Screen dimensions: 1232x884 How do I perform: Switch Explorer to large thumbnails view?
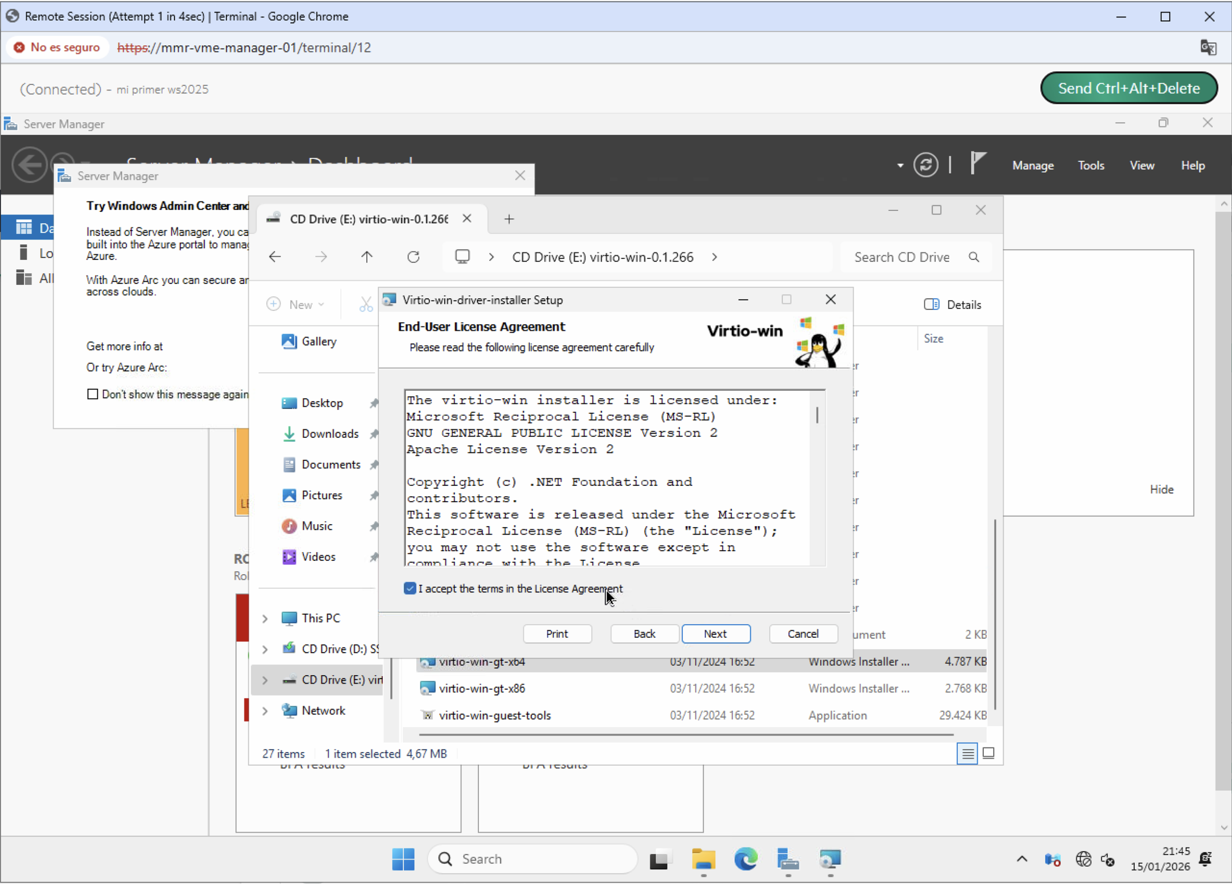pos(988,753)
